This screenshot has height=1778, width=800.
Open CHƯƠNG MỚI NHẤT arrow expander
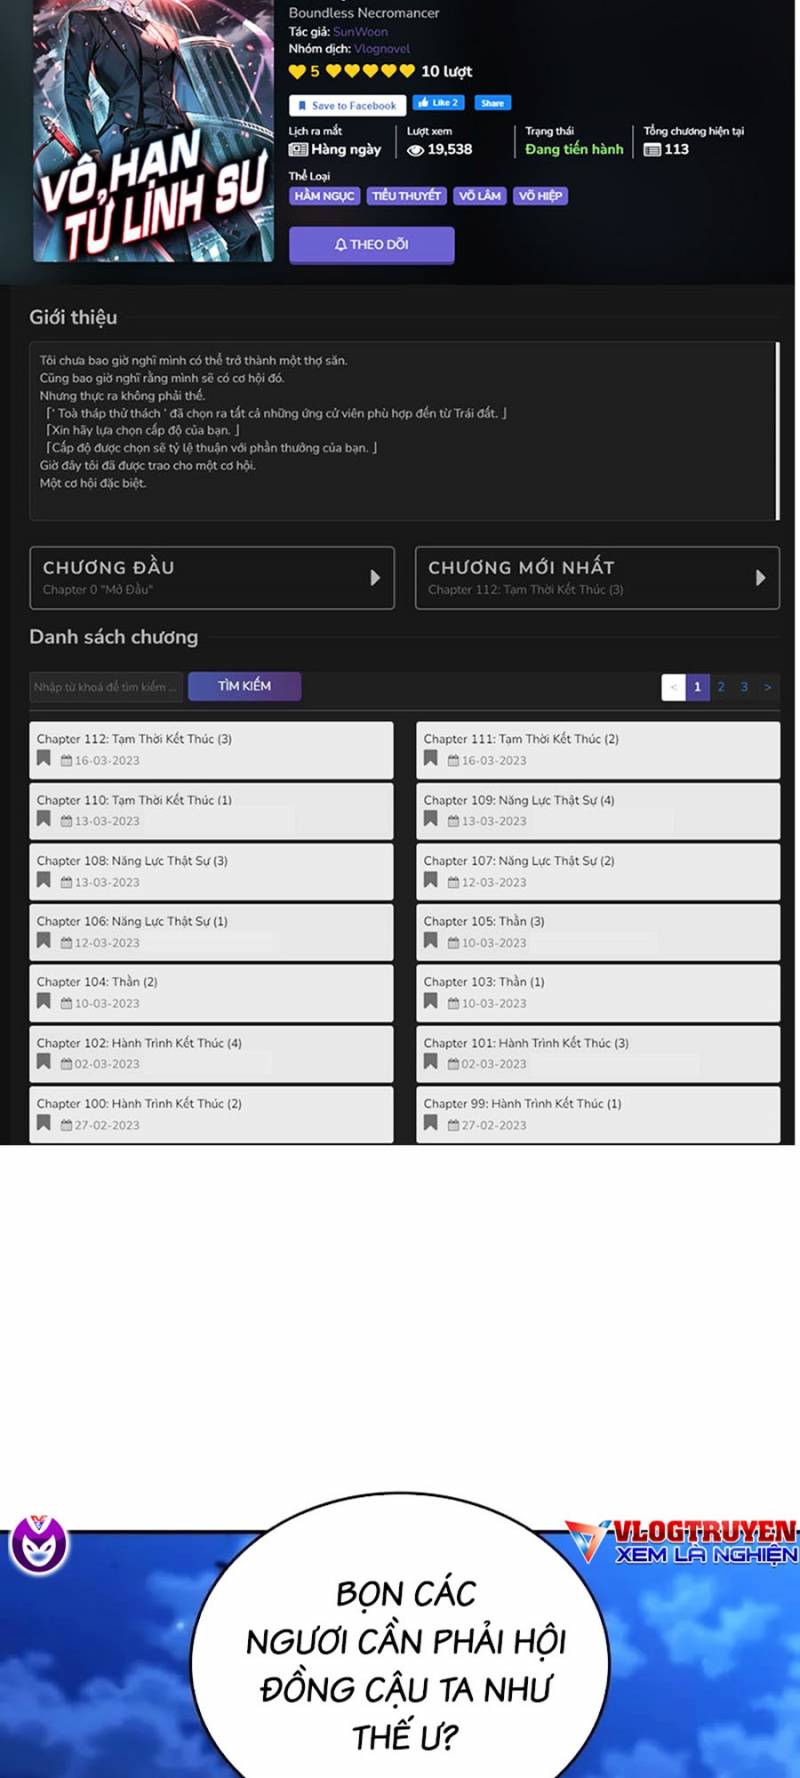tap(760, 577)
